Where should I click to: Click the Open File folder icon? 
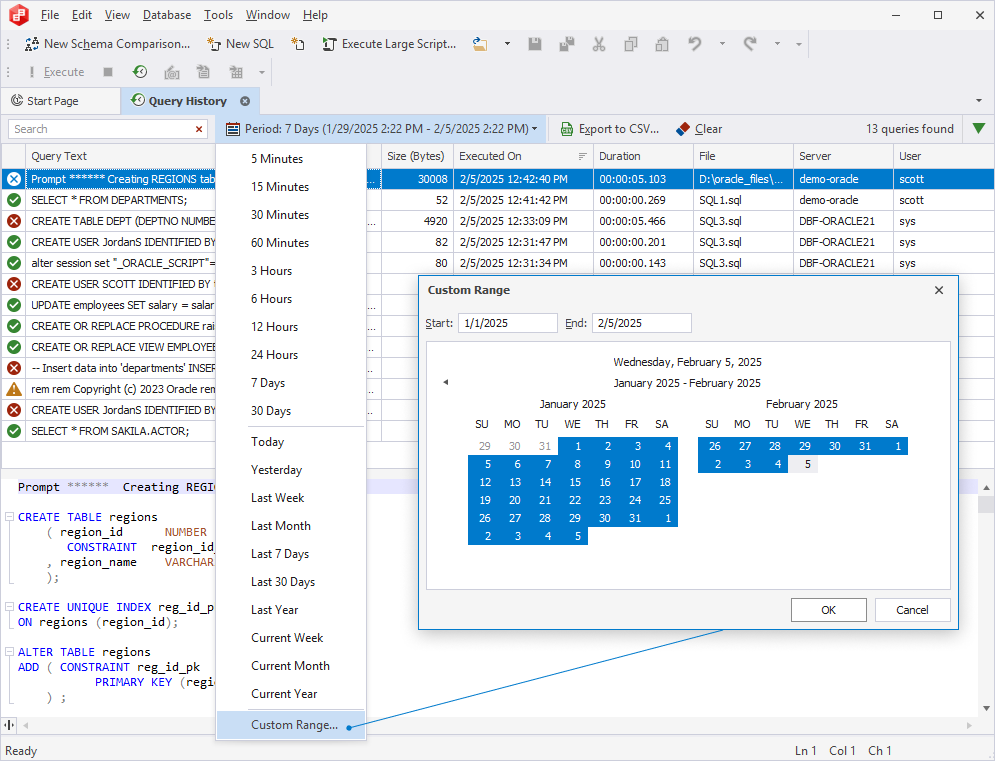(480, 44)
